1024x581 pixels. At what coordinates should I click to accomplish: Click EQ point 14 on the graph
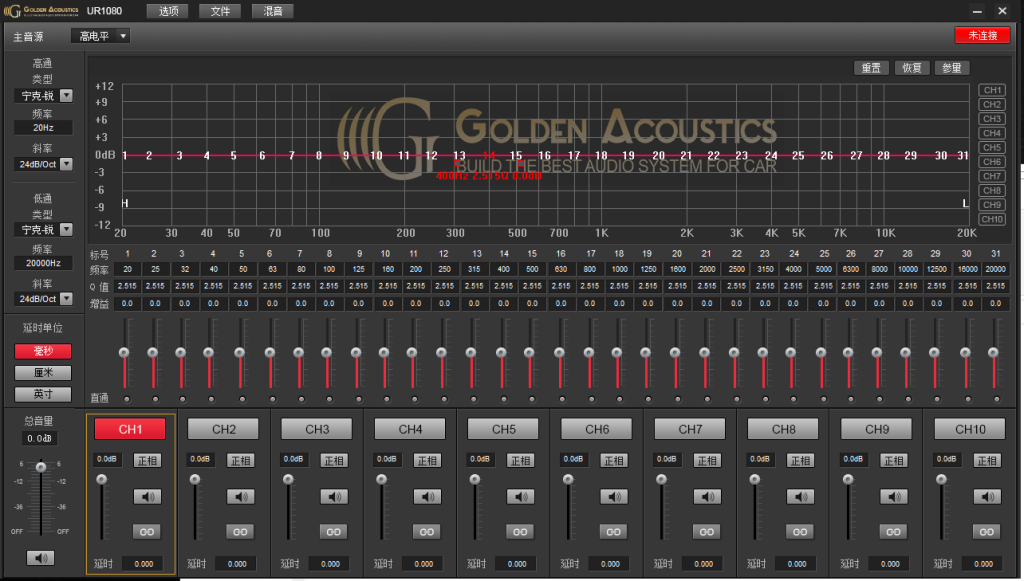click(488, 155)
